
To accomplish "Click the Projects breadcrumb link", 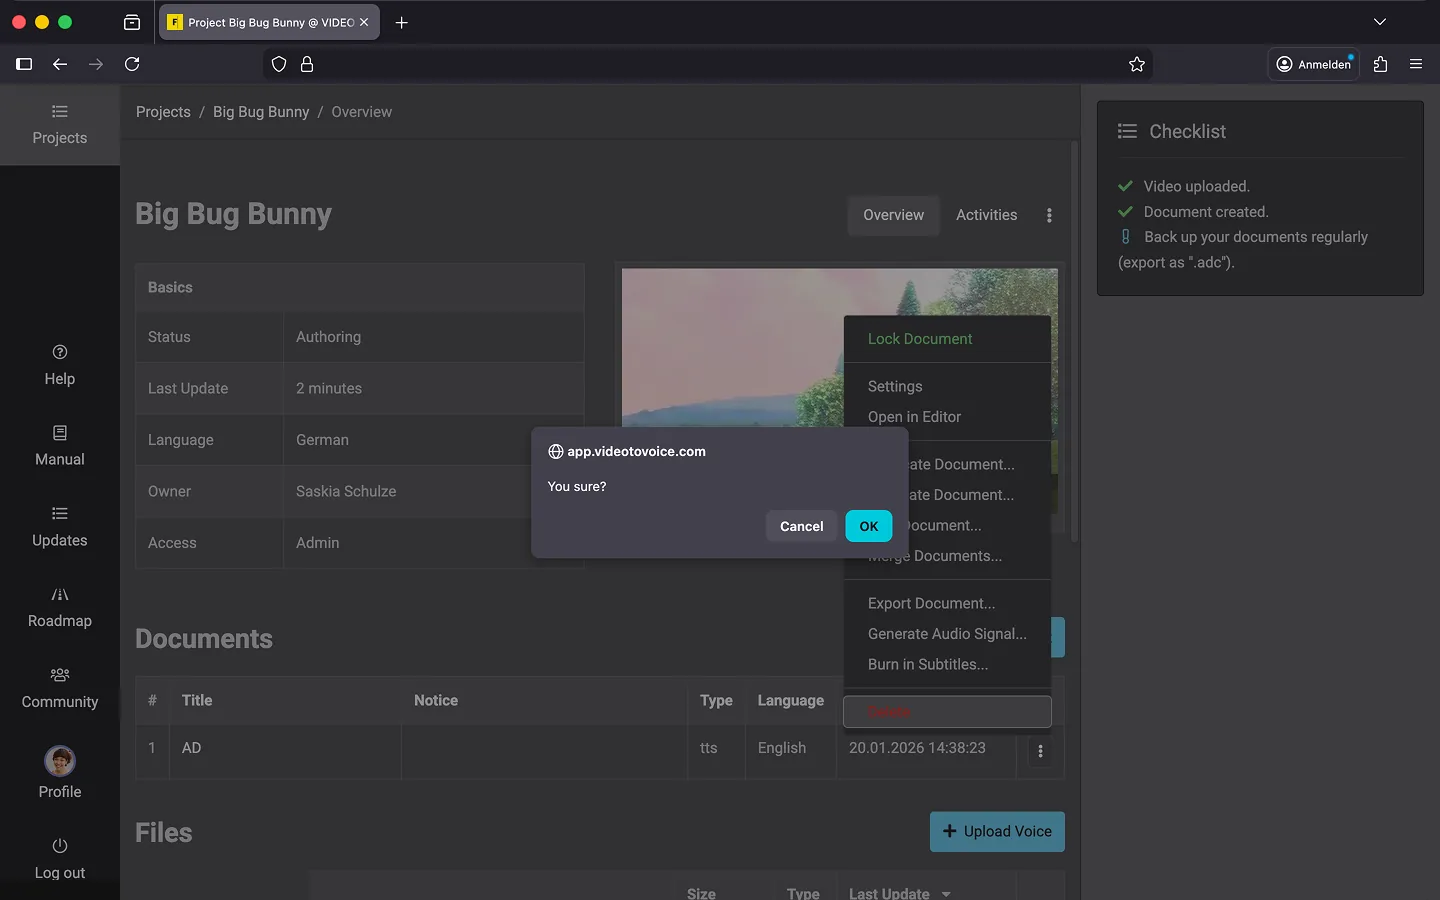I will point(163,112).
